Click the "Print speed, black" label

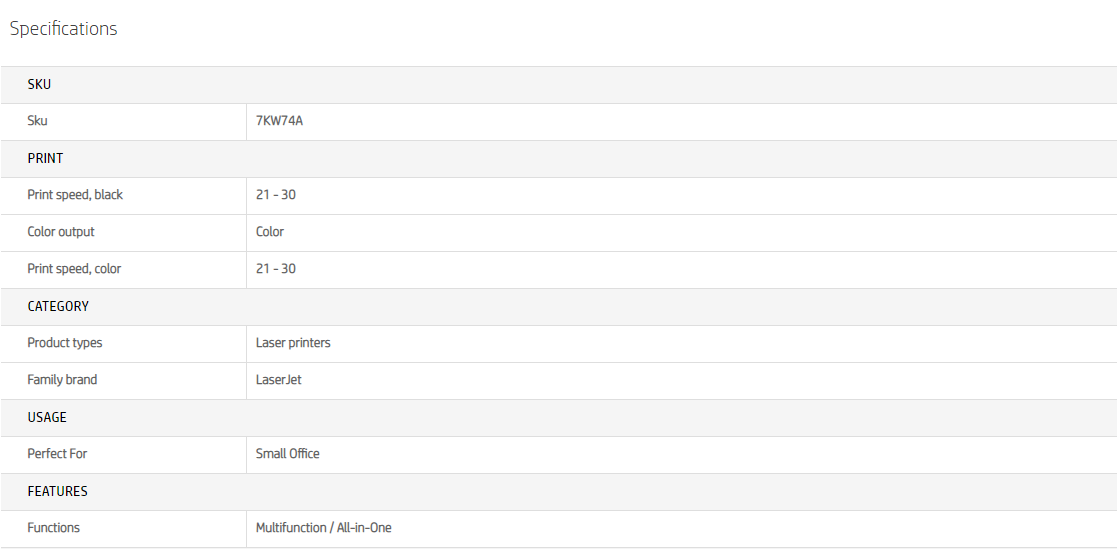coord(75,195)
